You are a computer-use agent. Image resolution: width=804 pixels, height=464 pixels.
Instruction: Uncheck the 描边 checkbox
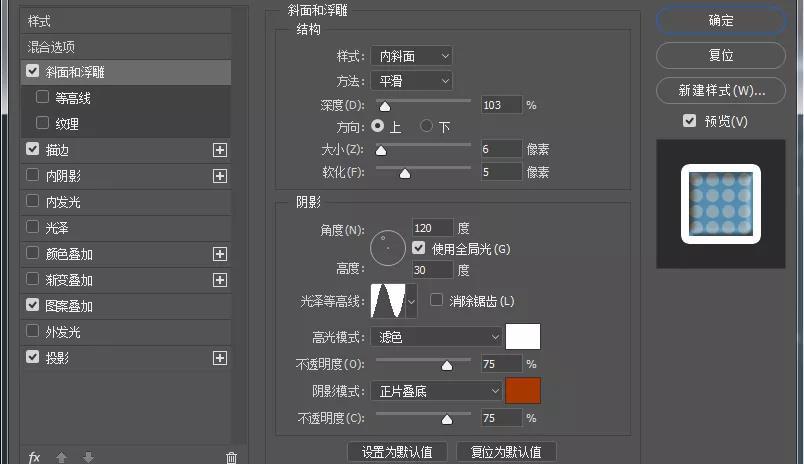coord(32,149)
